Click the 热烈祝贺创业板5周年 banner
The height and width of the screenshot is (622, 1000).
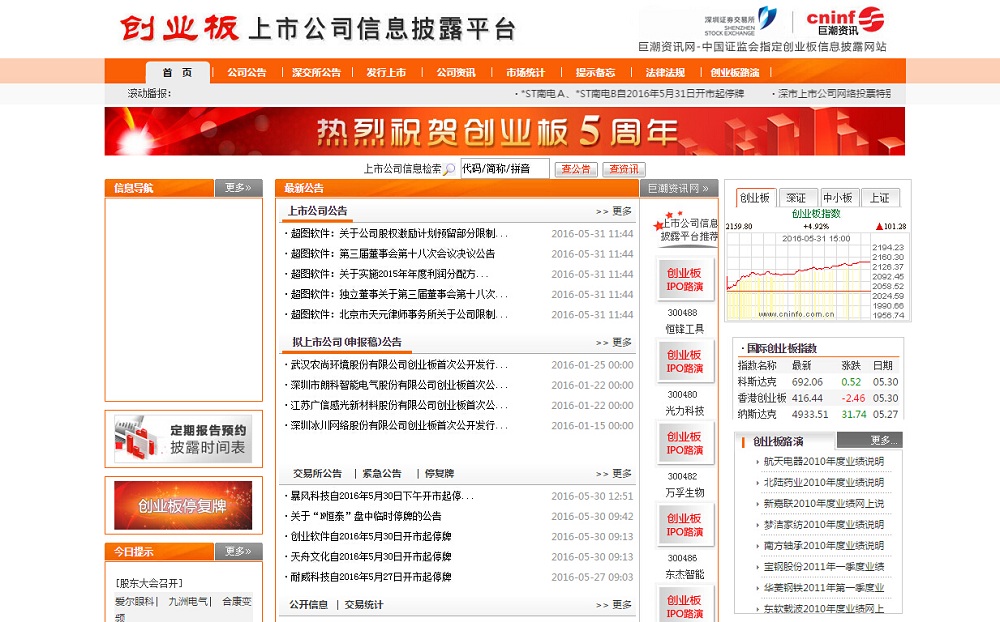(504, 131)
